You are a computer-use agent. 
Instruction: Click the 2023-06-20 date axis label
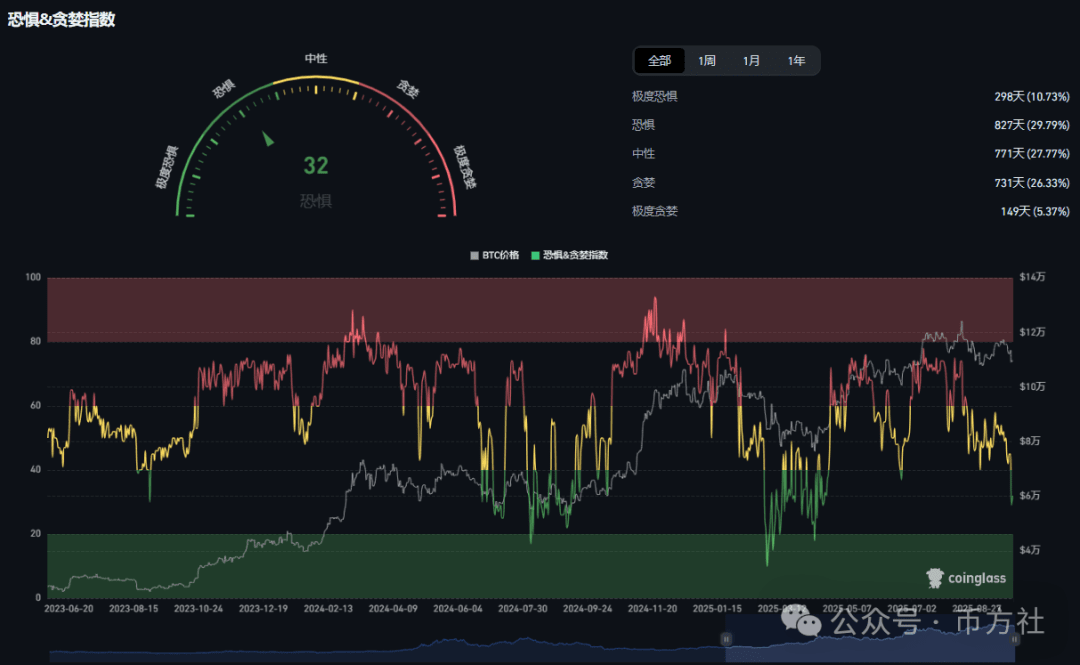tap(69, 607)
